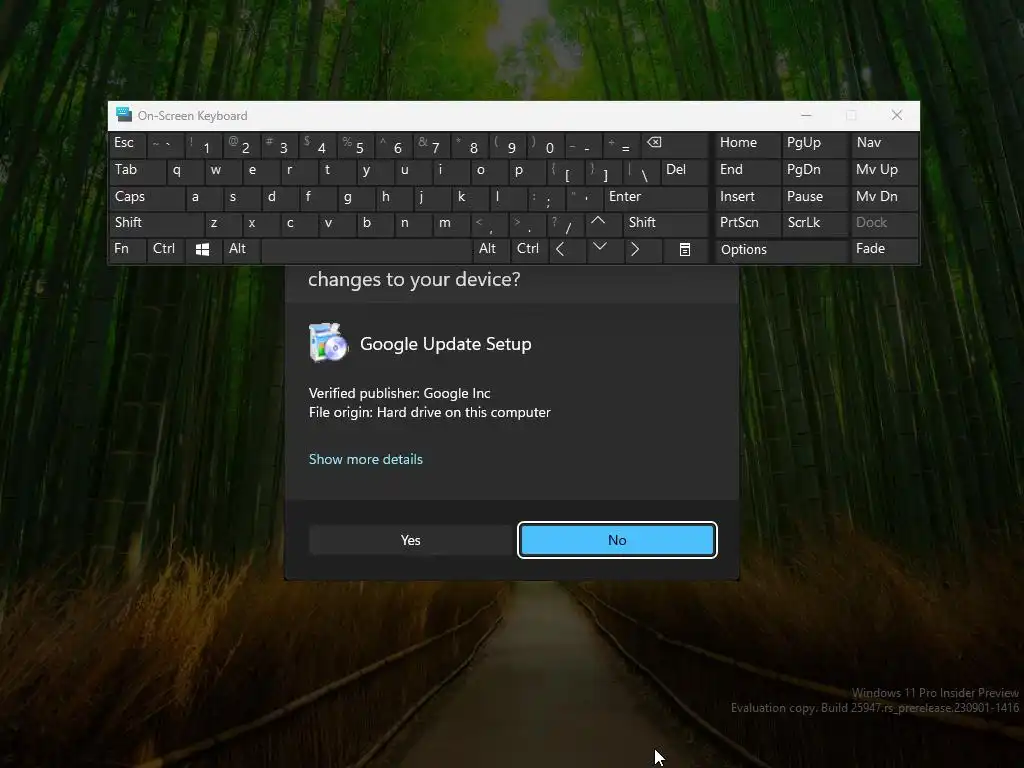
Task: Toggle the right Ctrl key
Action: click(529, 249)
